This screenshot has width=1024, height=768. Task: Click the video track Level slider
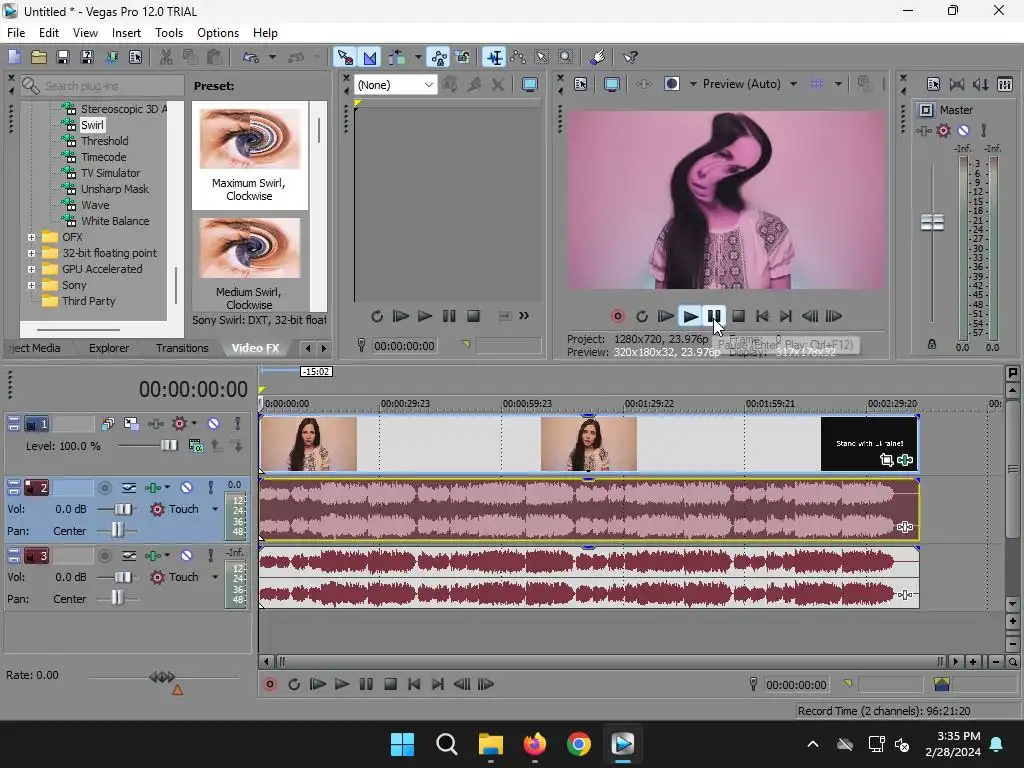[x=168, y=445]
